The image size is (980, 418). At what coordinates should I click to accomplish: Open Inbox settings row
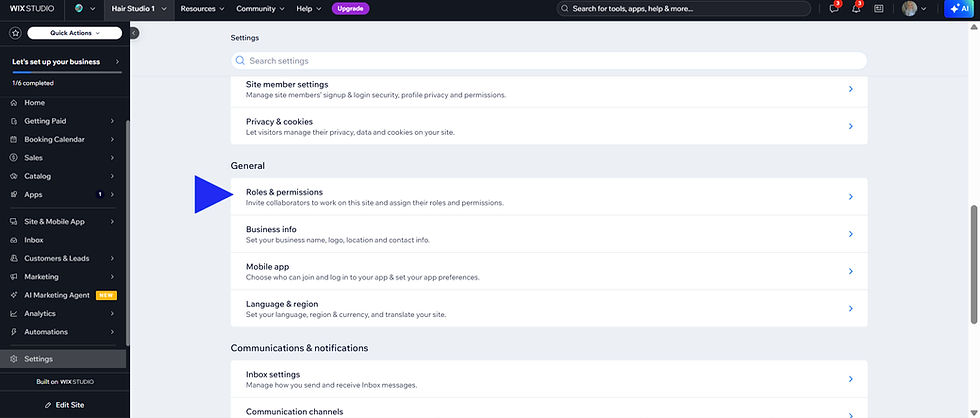[549, 379]
